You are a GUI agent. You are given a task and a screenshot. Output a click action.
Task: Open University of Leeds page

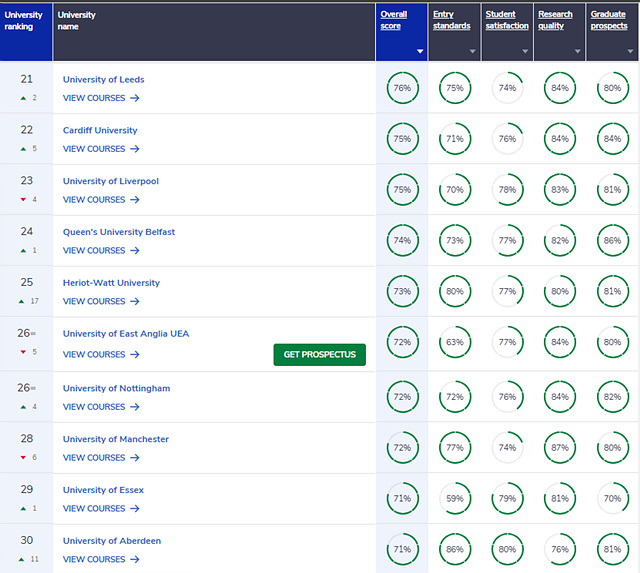point(103,80)
